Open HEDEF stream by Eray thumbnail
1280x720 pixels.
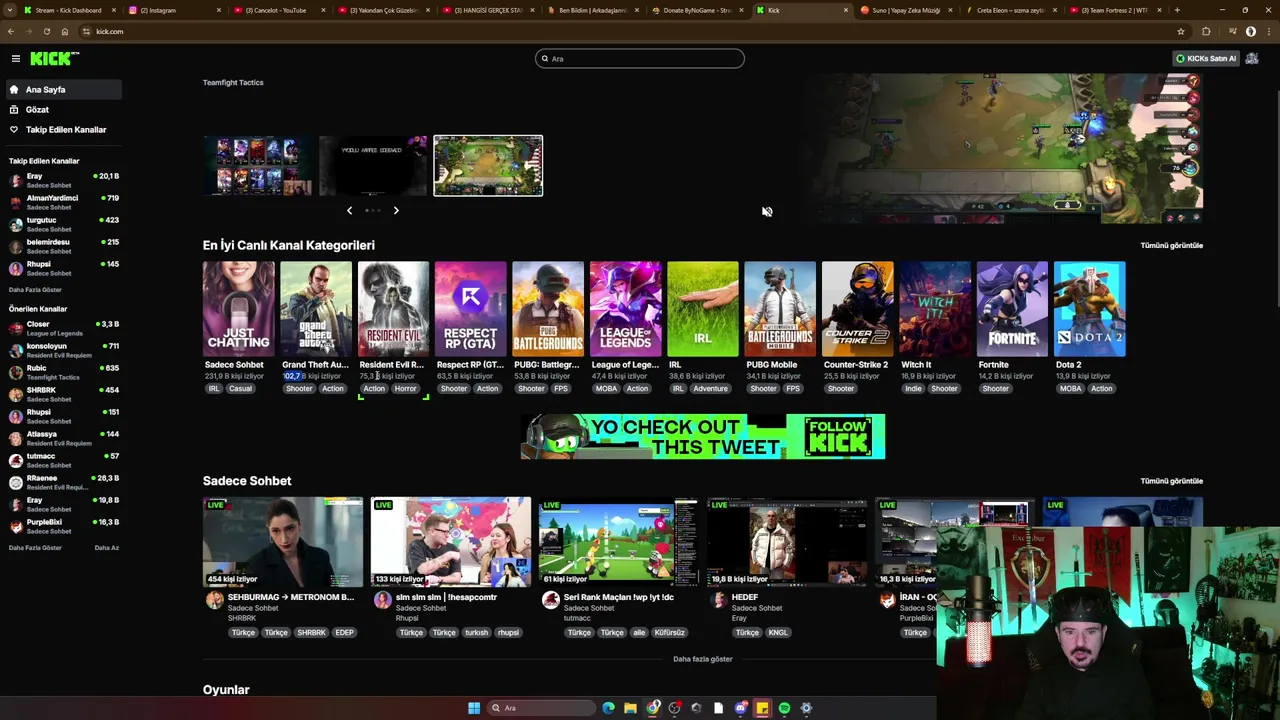point(787,542)
